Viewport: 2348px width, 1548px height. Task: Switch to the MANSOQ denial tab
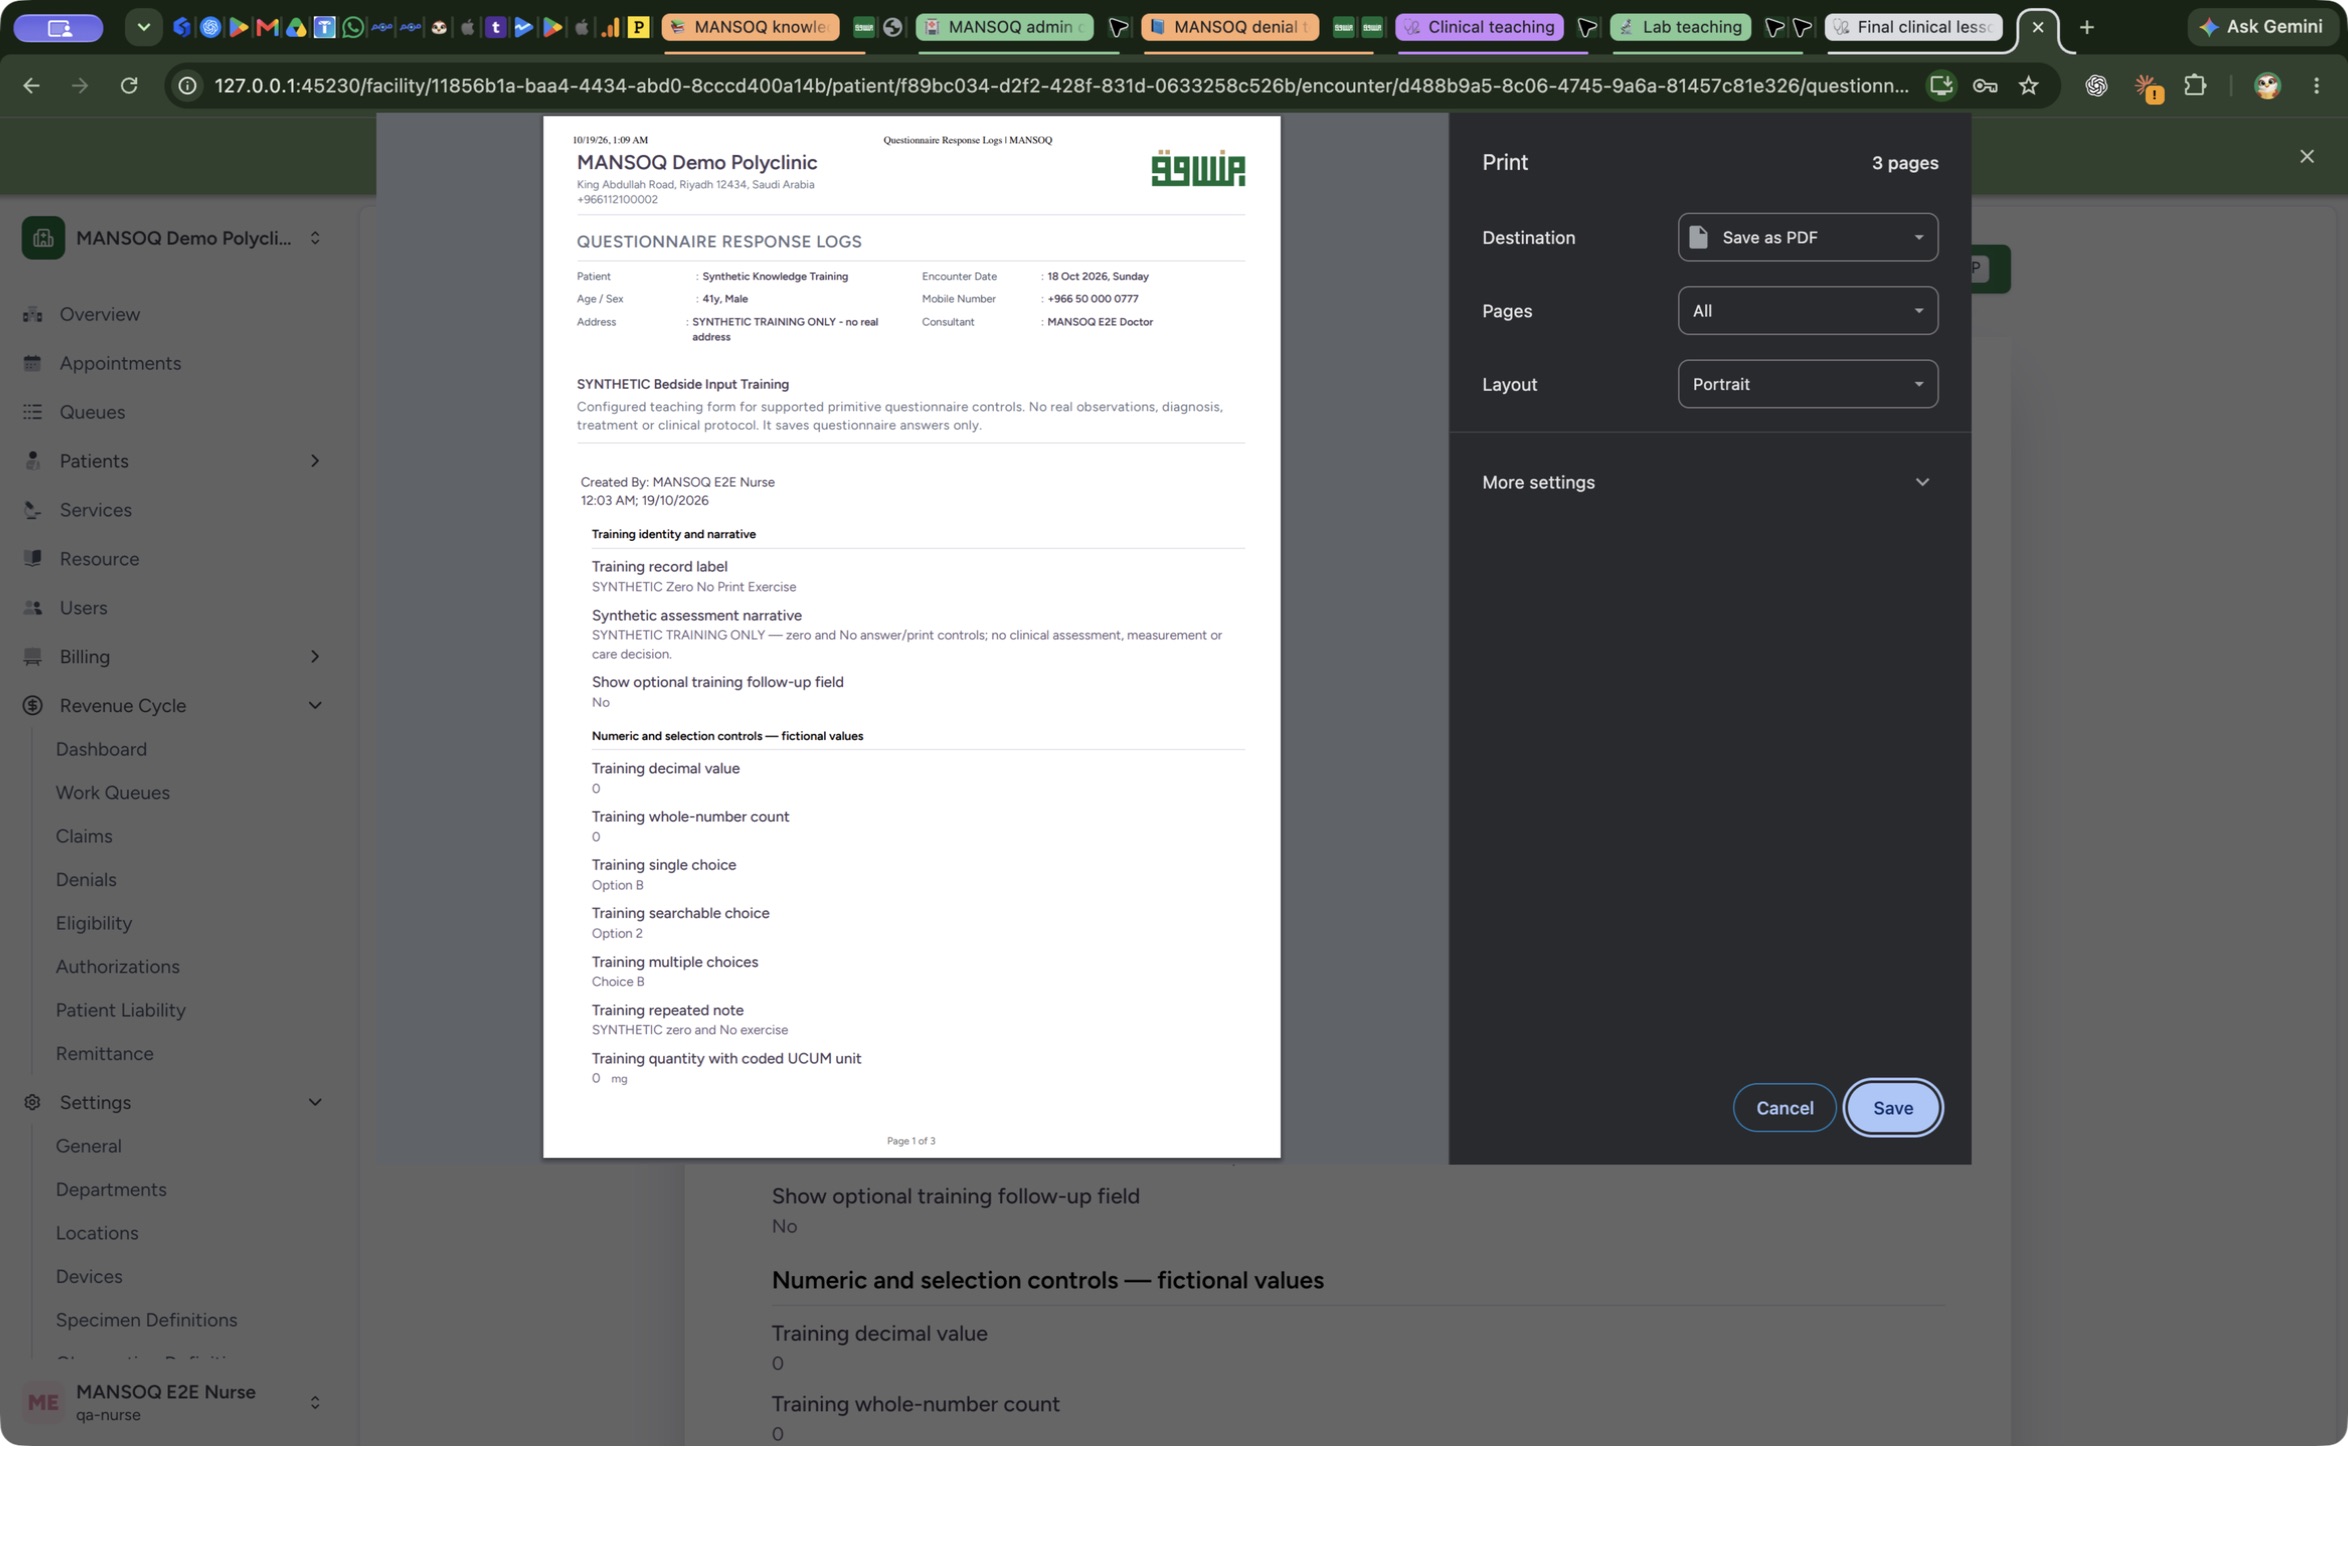[1229, 27]
